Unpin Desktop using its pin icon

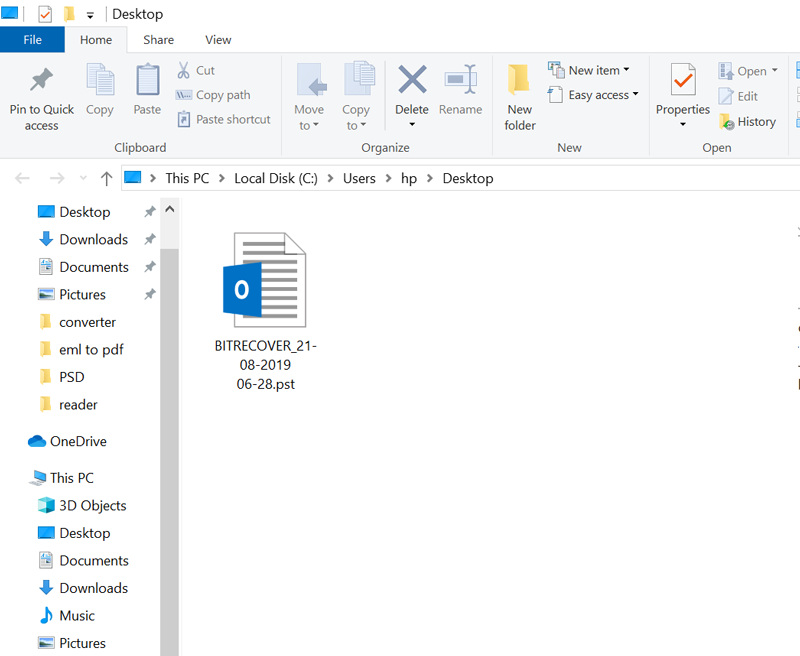[149, 212]
